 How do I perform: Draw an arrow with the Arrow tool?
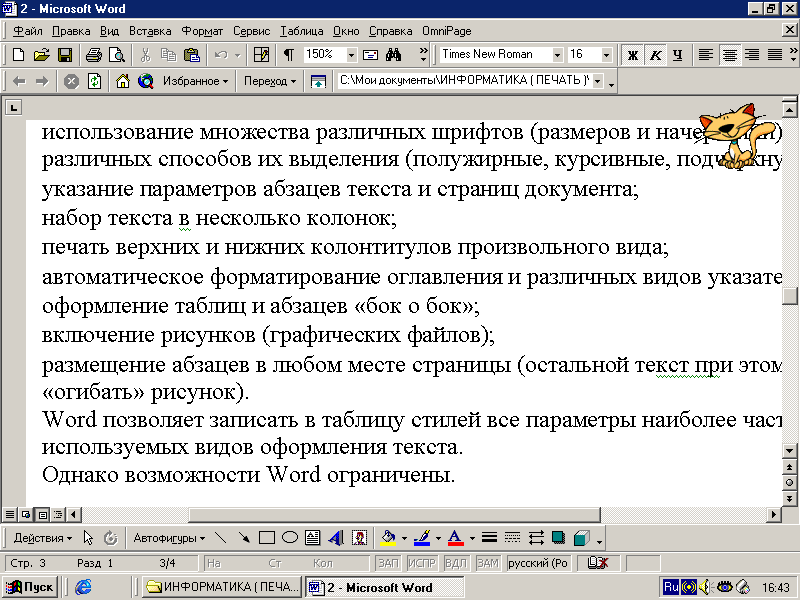click(244, 538)
